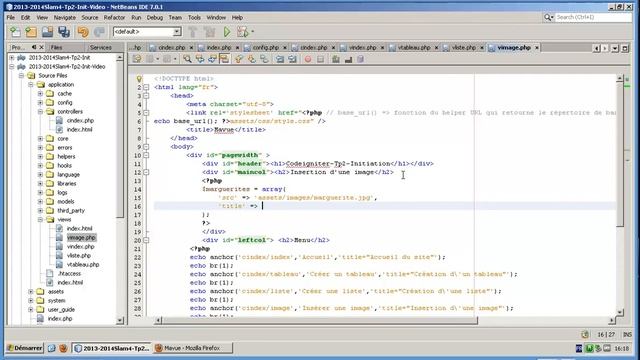Click the Find Next Occurrence icon
This screenshot has width=640, height=360.
pyautogui.click(x=212, y=59)
